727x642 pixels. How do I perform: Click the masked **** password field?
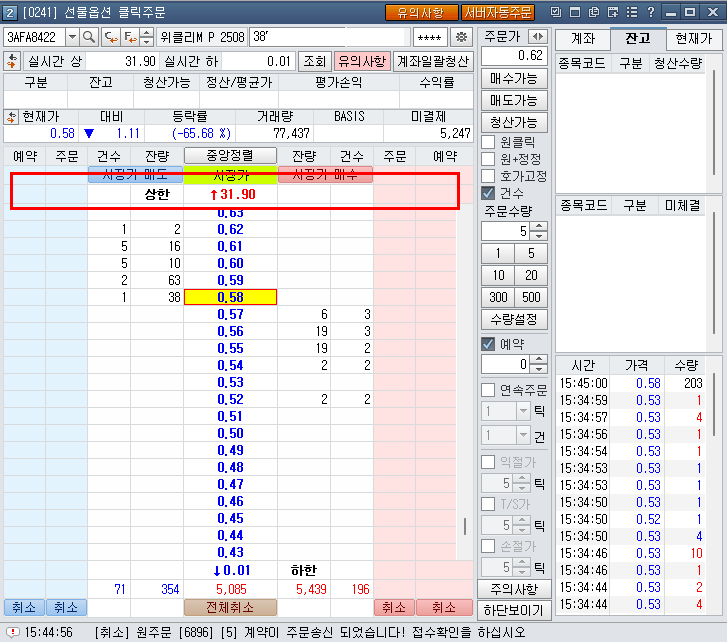429,37
